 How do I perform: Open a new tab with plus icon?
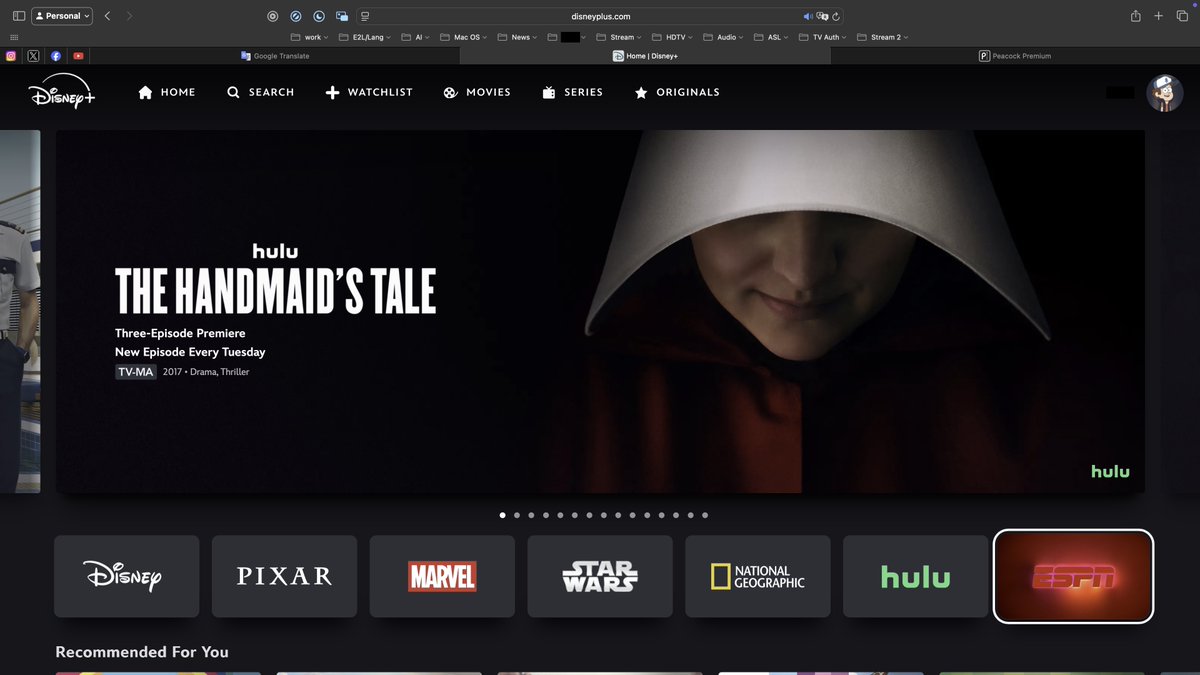point(1158,16)
